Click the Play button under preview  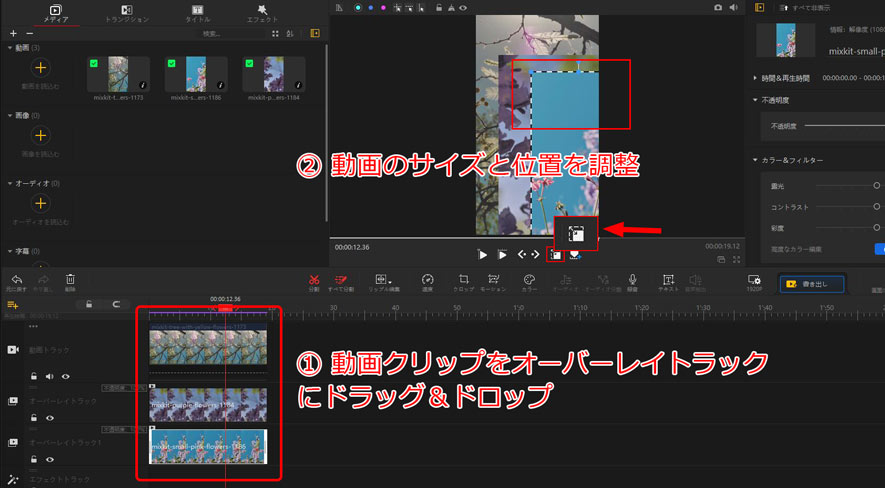point(483,255)
